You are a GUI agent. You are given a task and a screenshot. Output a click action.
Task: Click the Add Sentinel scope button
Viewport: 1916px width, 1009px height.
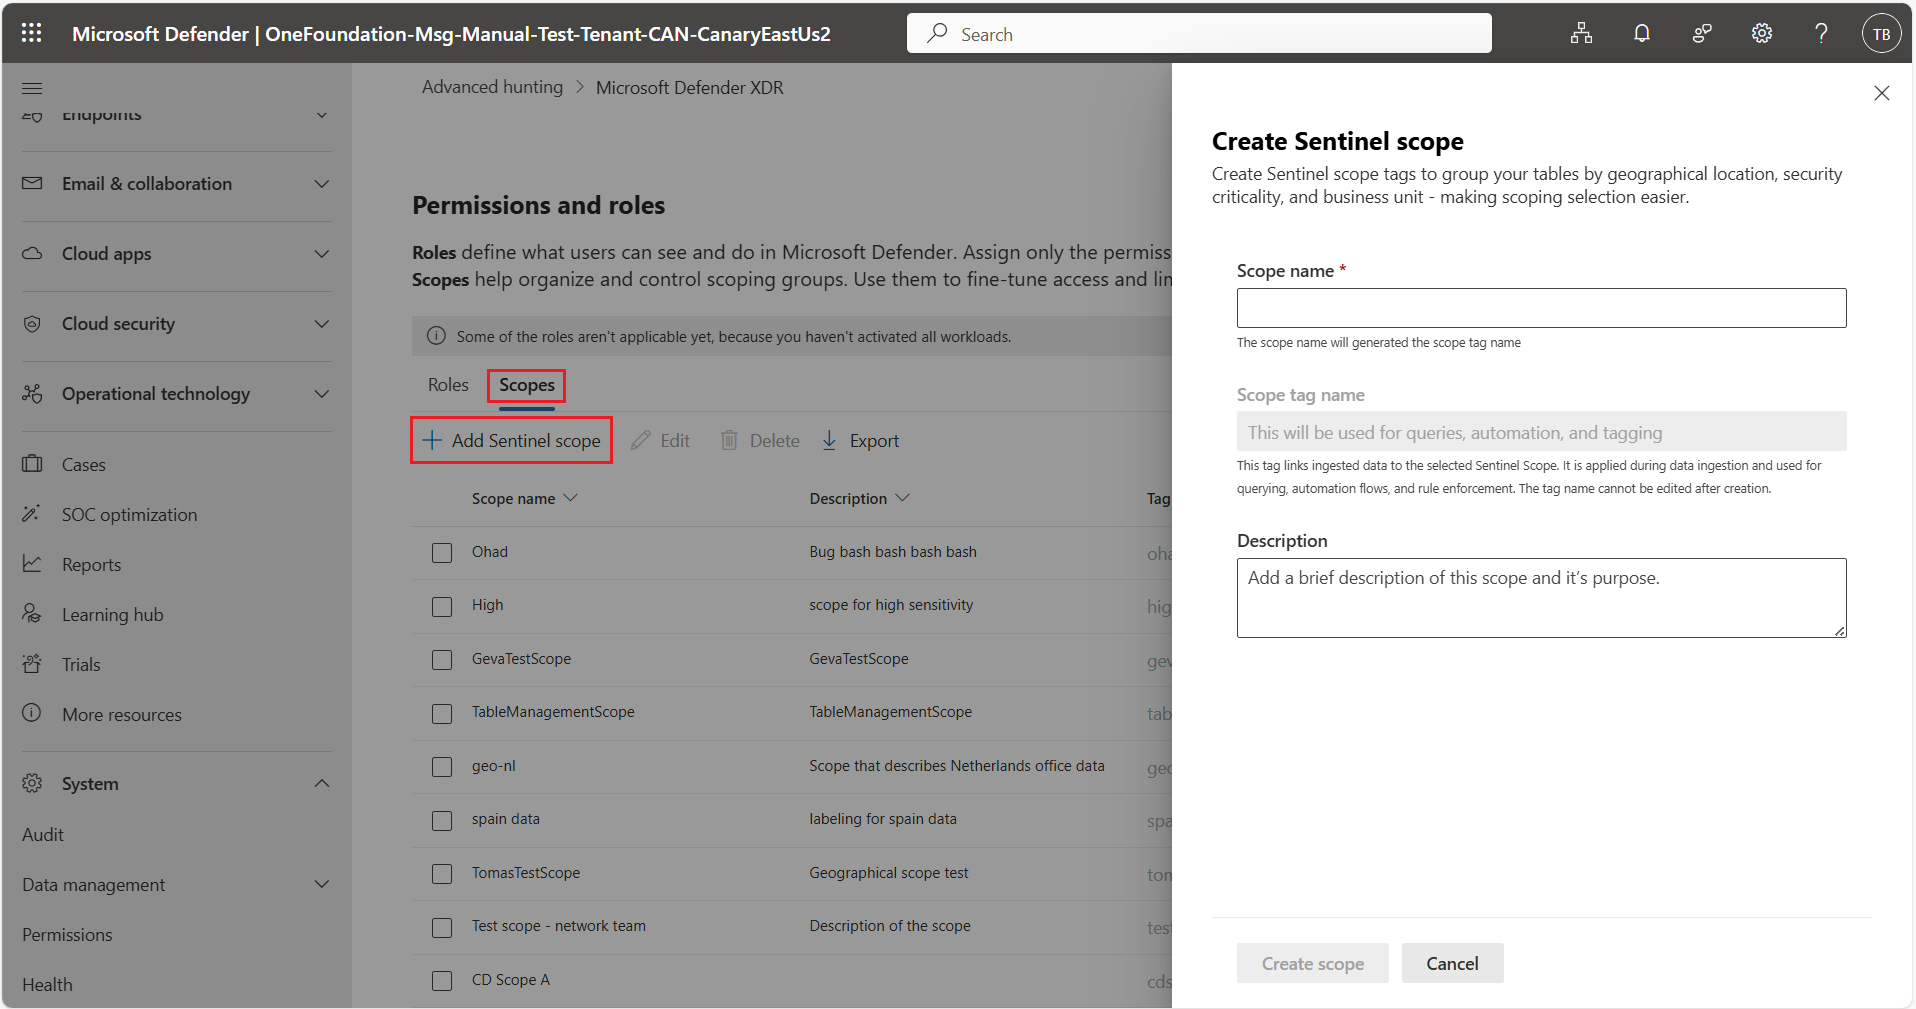tap(510, 440)
